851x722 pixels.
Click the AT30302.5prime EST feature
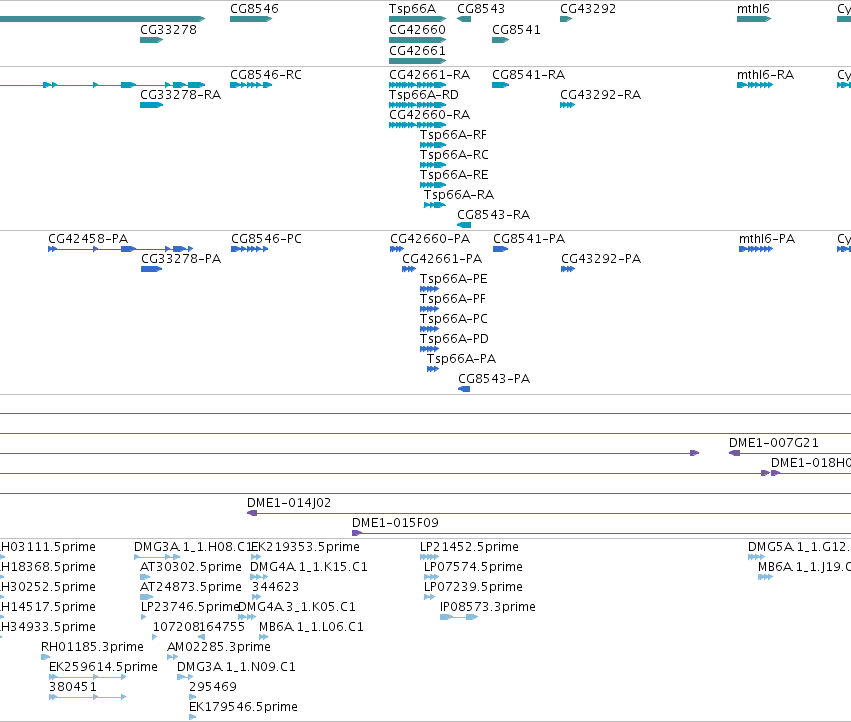click(x=145, y=577)
